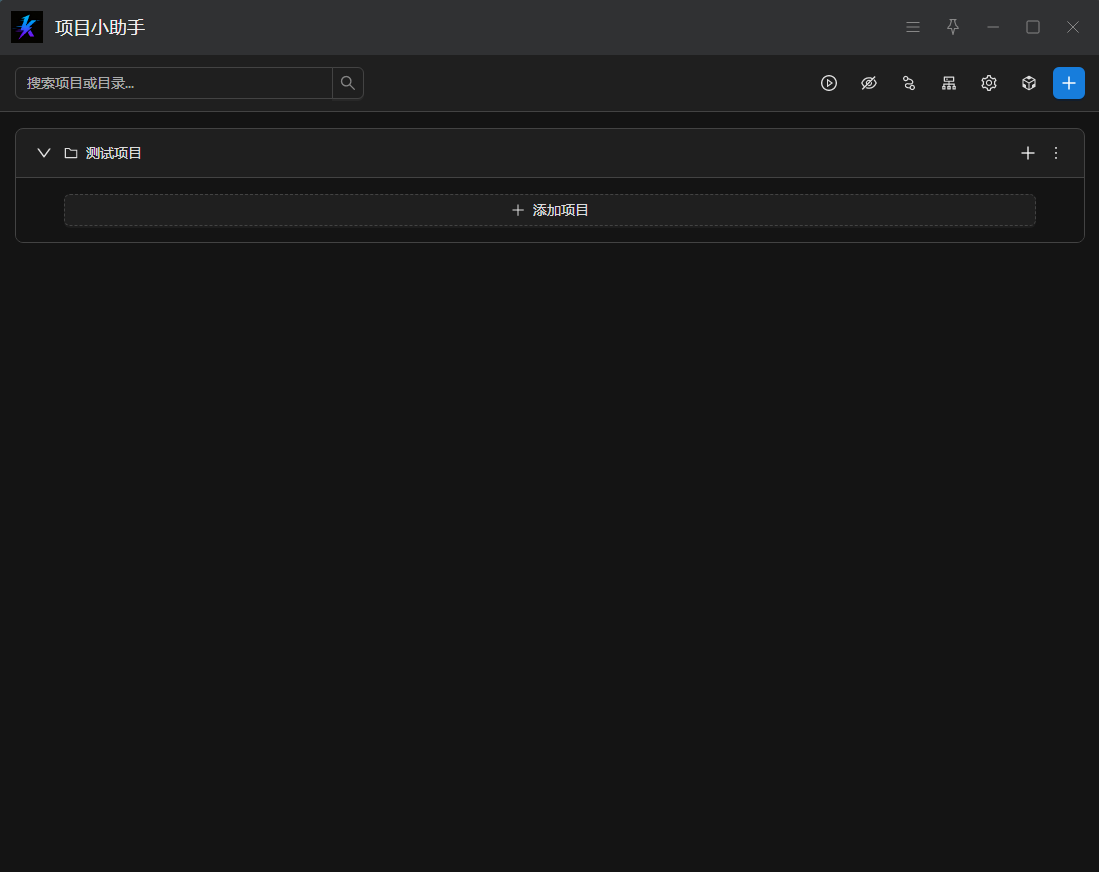Click the play circle toolbar icon
Screen dimensions: 1099x872
(828, 83)
